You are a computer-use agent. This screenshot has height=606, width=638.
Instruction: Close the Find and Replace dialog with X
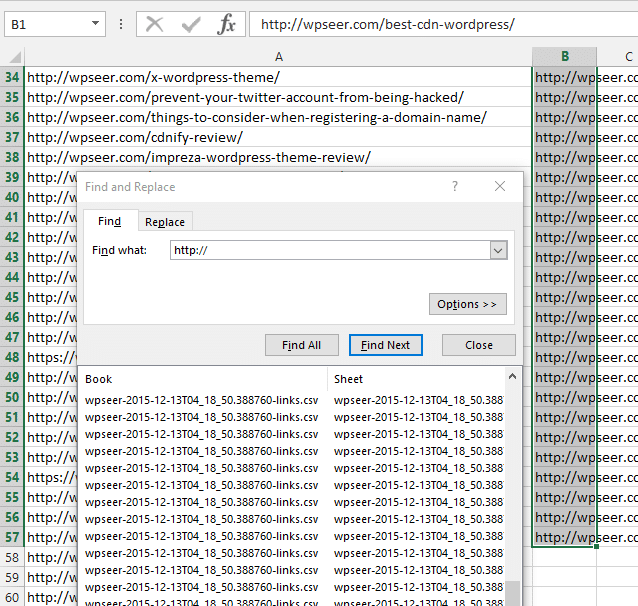(500, 186)
